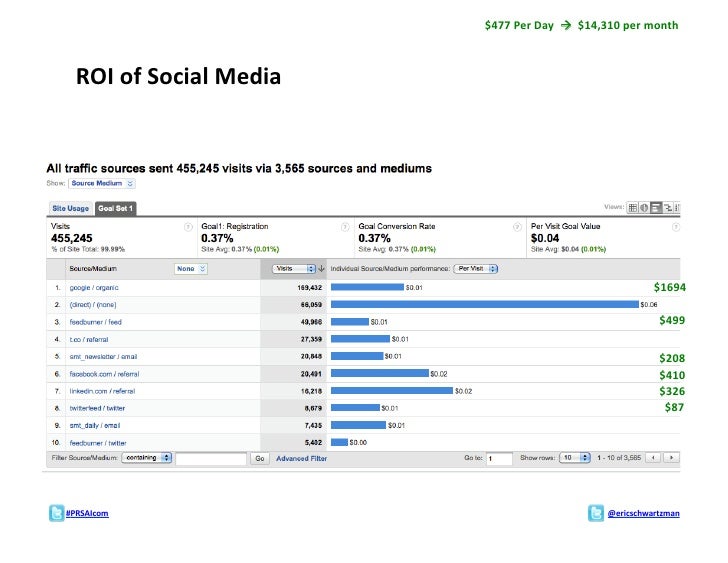Viewport: 728px width, 563px height.
Task: Click help icon for Goal Conversion Rate
Action: pos(520,226)
